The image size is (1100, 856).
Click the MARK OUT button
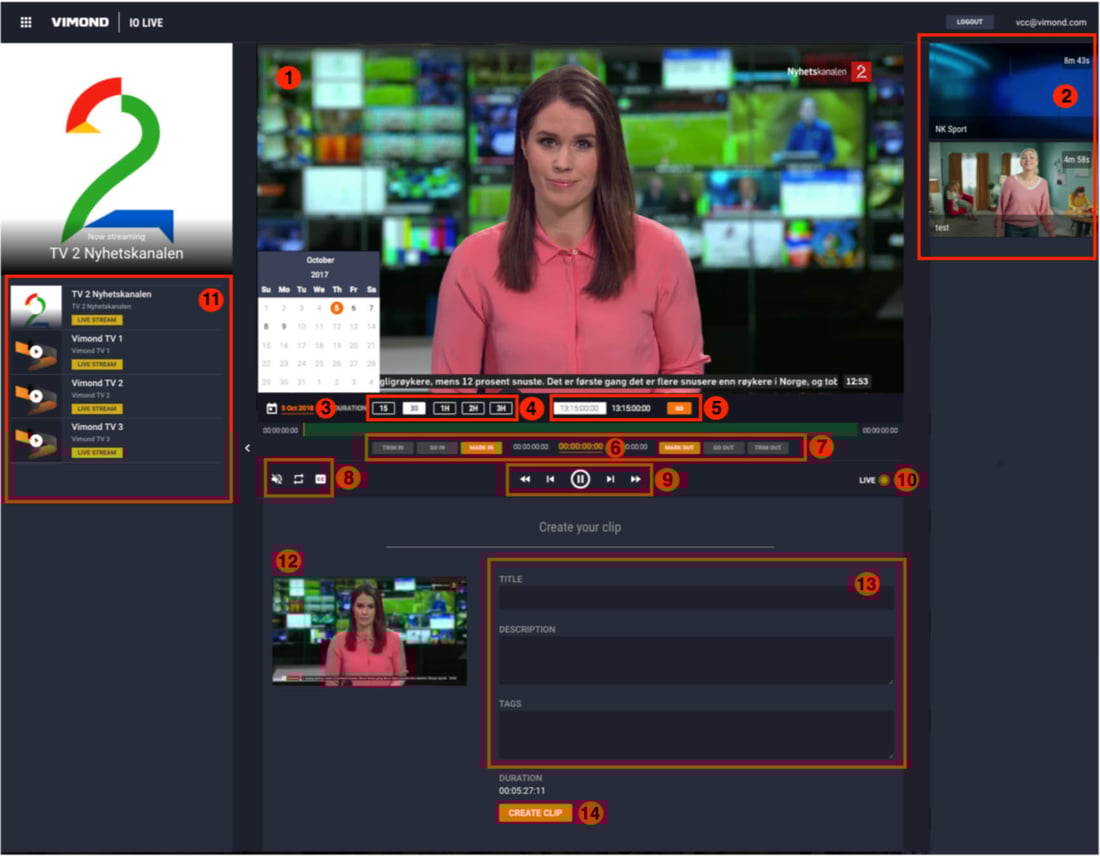pyautogui.click(x=679, y=448)
